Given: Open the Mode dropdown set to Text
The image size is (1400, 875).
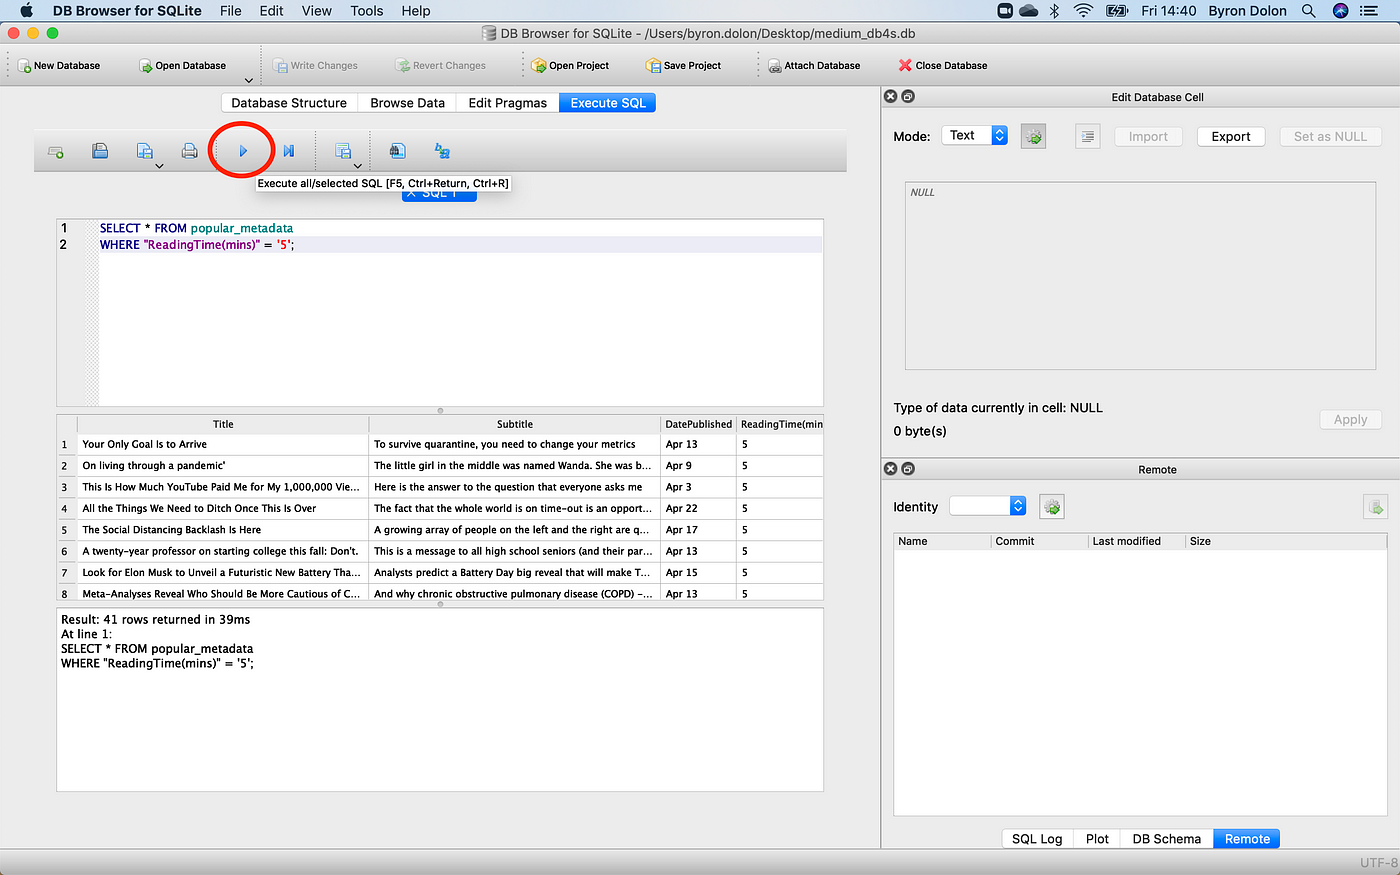Looking at the screenshot, I should [974, 136].
